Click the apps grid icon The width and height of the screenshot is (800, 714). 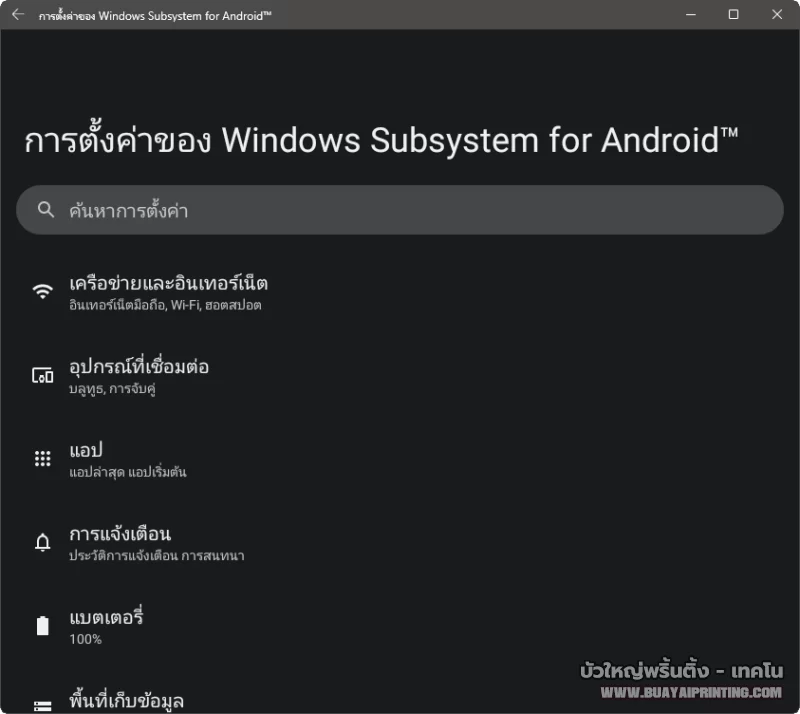pyautogui.click(x=42, y=459)
